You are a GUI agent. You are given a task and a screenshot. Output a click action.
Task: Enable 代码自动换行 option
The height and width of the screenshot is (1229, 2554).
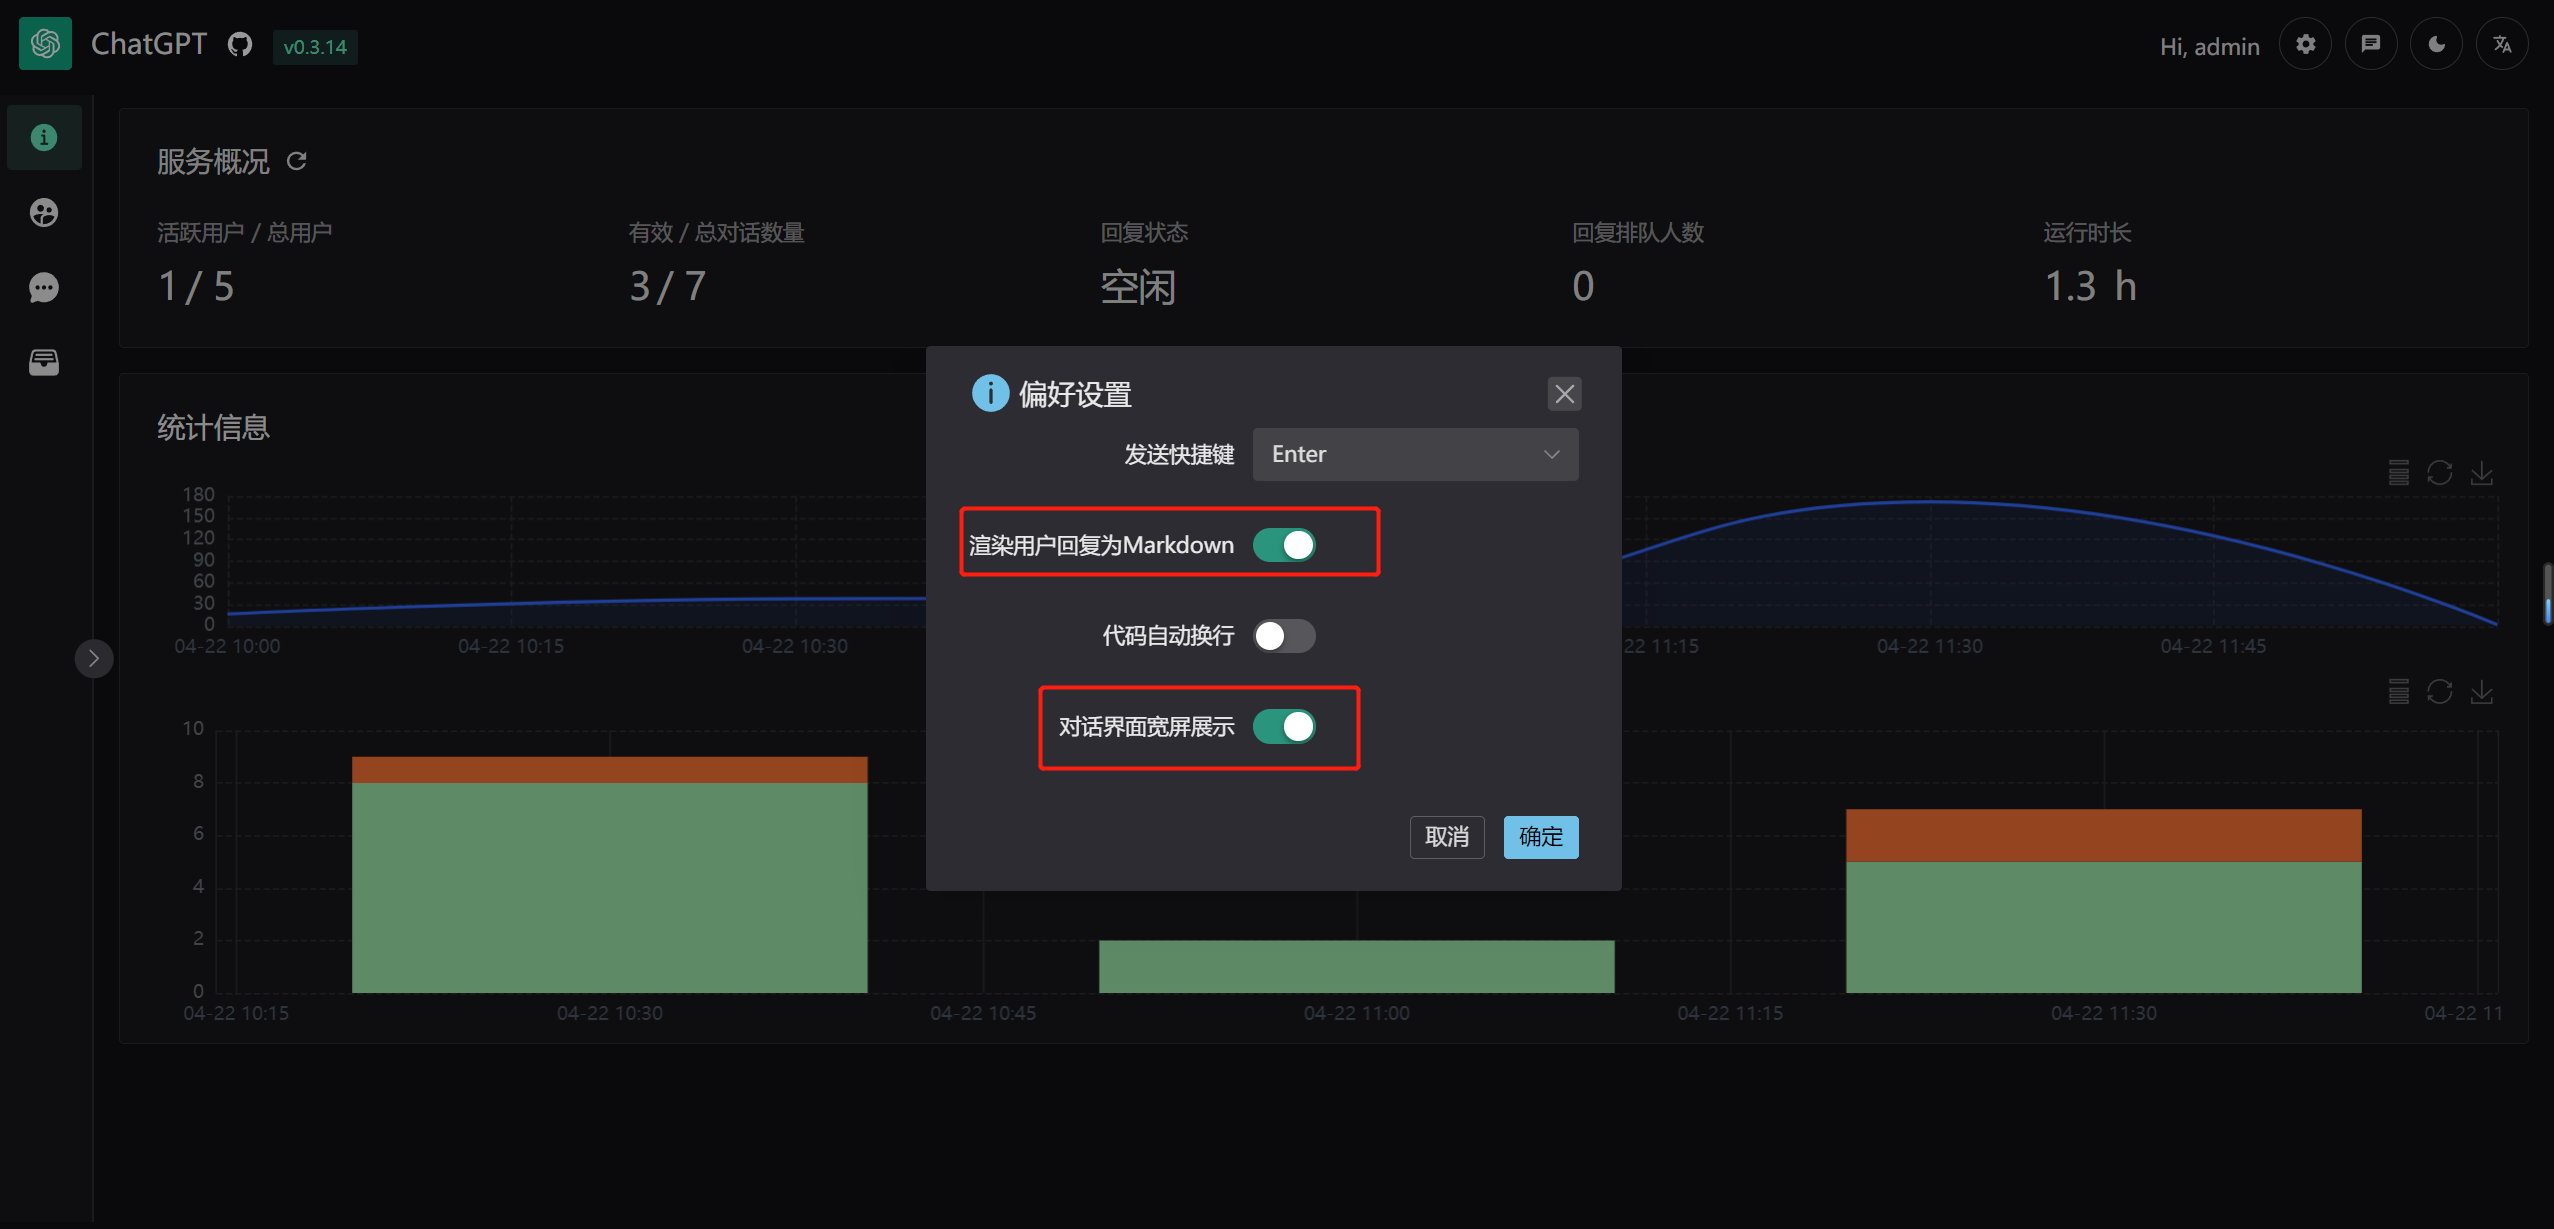tap(1285, 635)
